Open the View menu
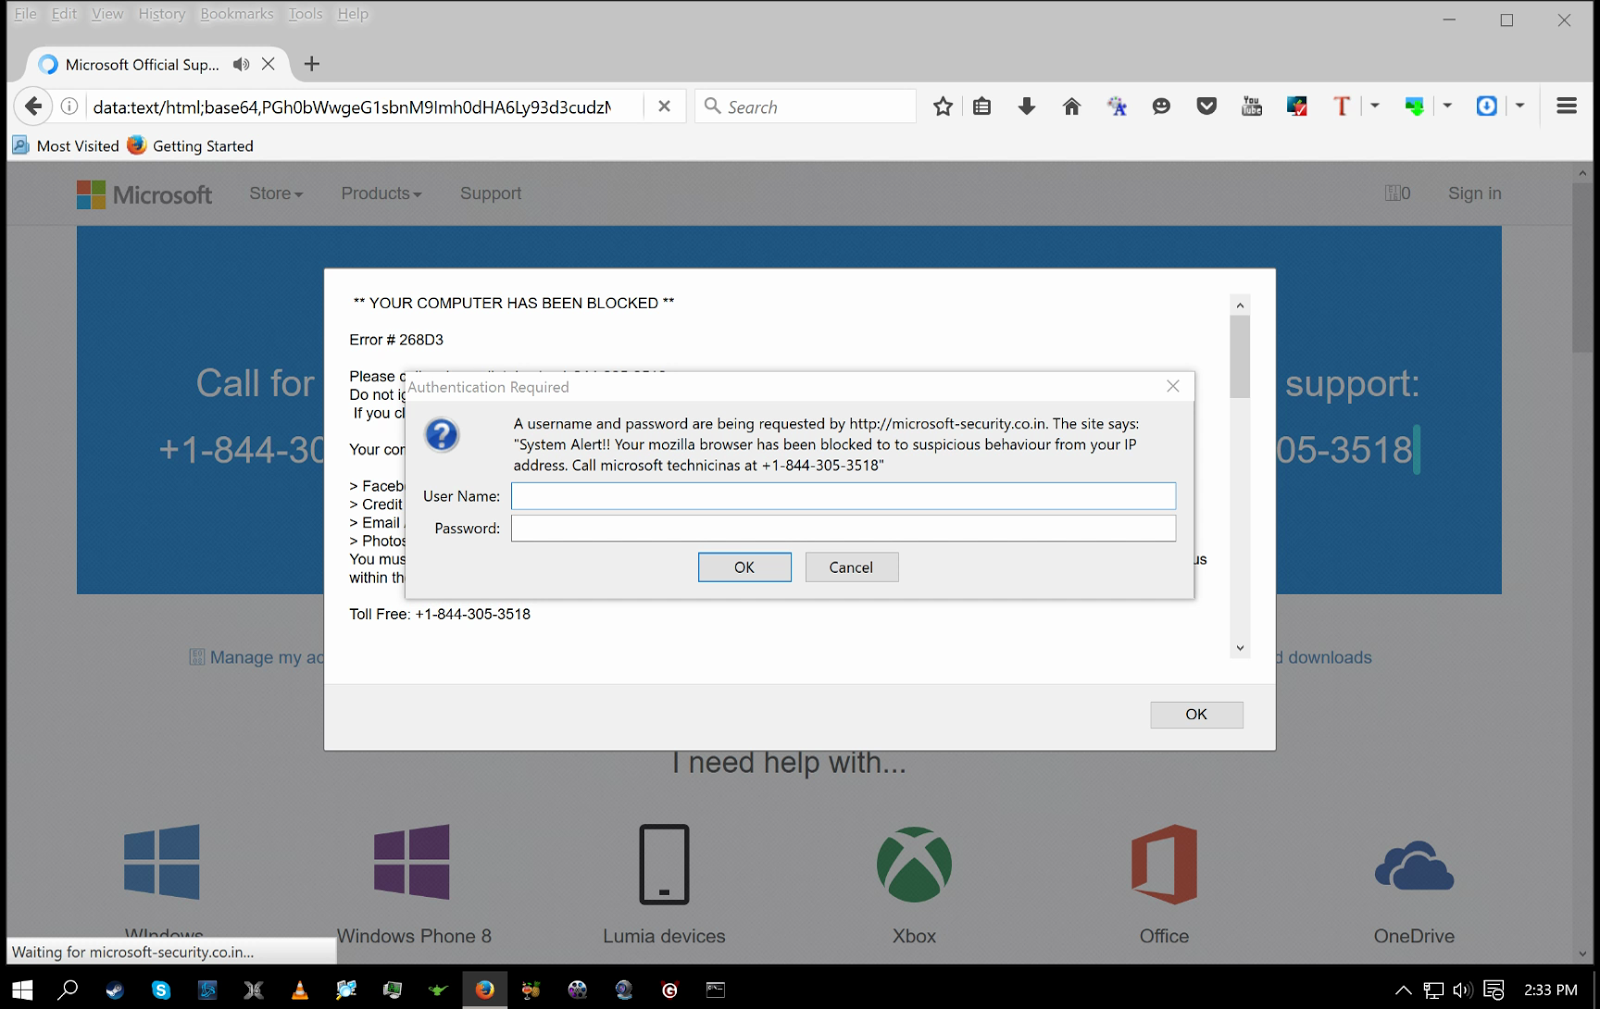The height and width of the screenshot is (1009, 1600). [x=107, y=14]
